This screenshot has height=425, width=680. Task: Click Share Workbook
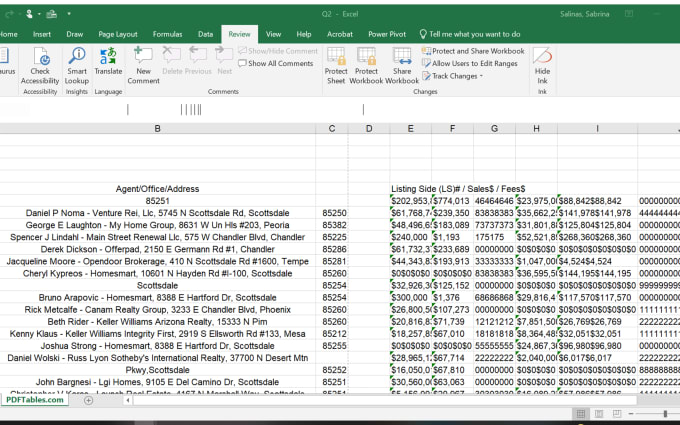402,65
